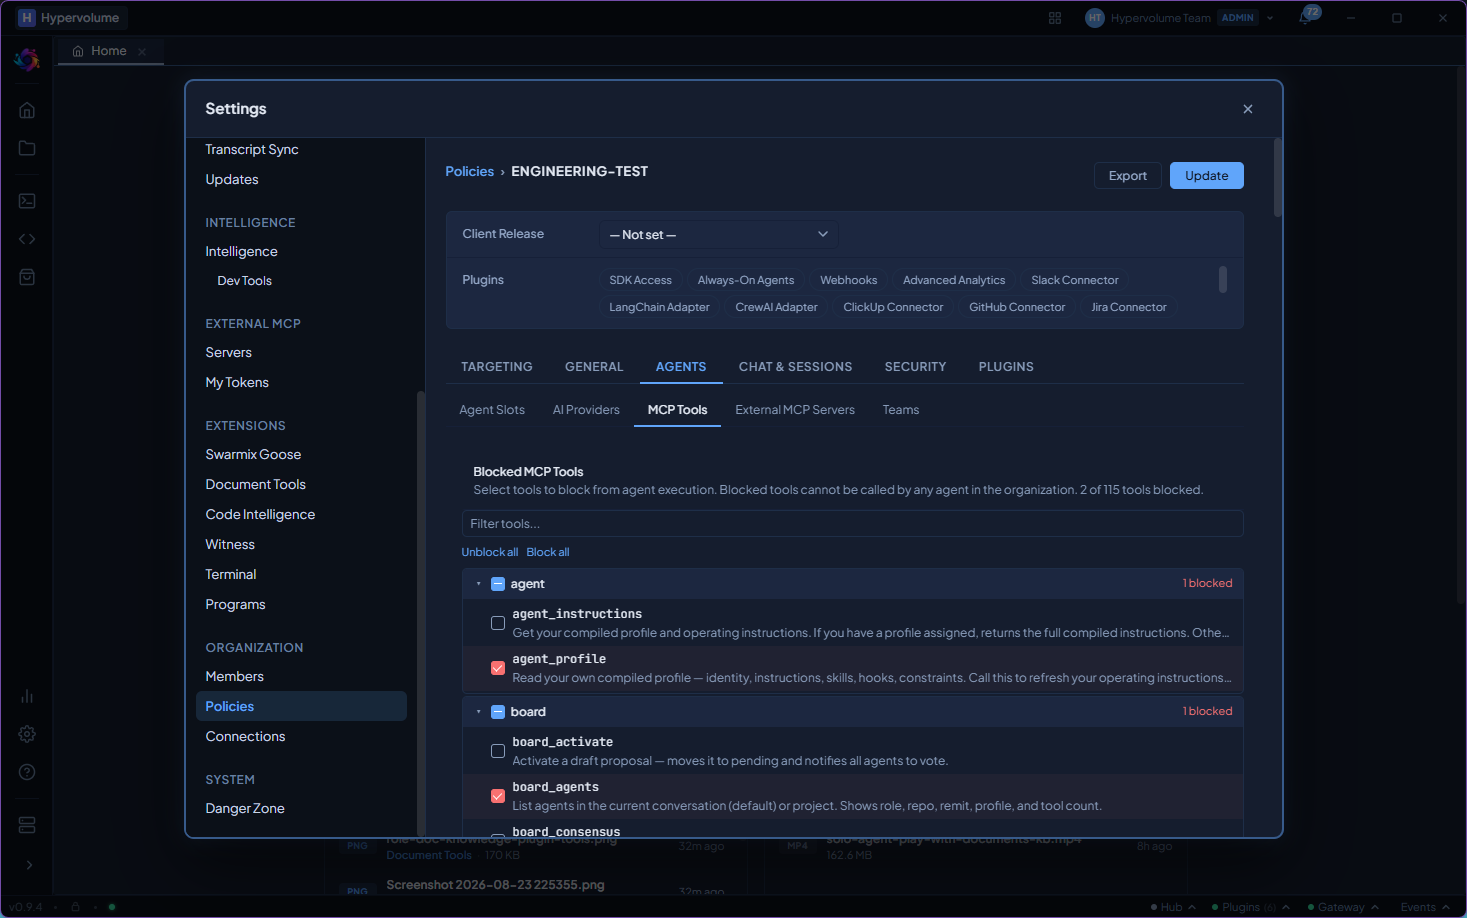Open the AI Providers sub-tab
The image size is (1467, 918).
point(586,410)
